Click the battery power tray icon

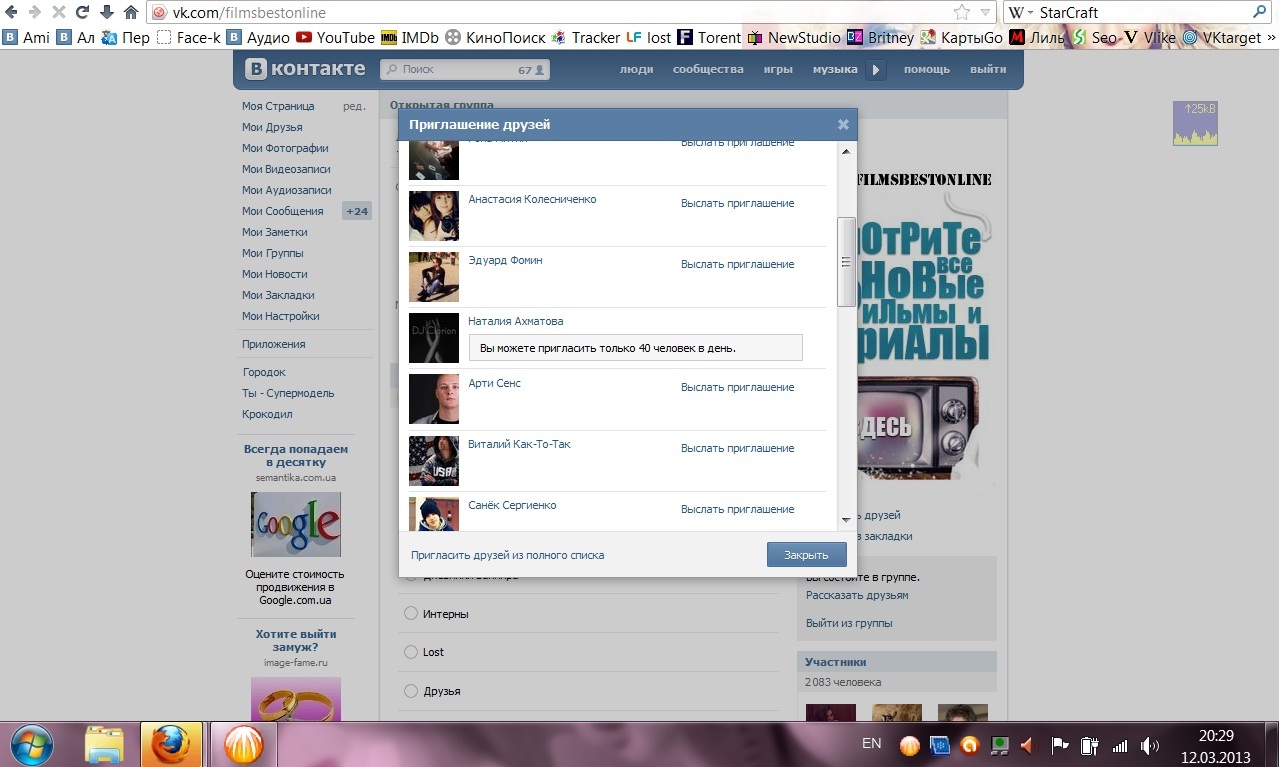[x=1089, y=745]
